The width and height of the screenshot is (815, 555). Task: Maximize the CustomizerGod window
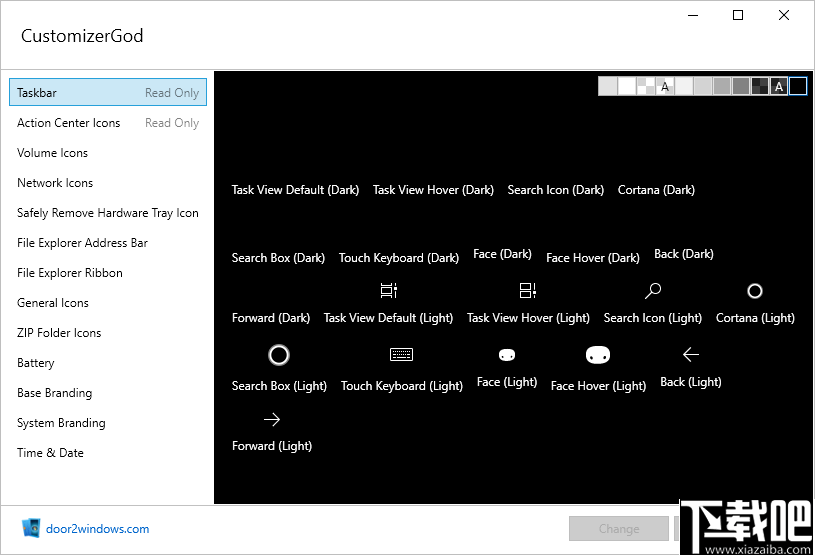(x=738, y=15)
